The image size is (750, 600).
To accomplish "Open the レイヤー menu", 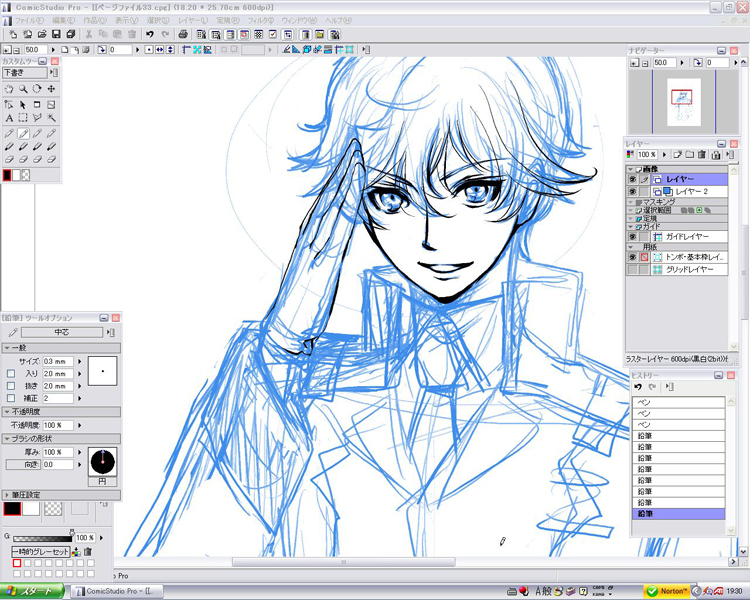I will [x=193, y=21].
